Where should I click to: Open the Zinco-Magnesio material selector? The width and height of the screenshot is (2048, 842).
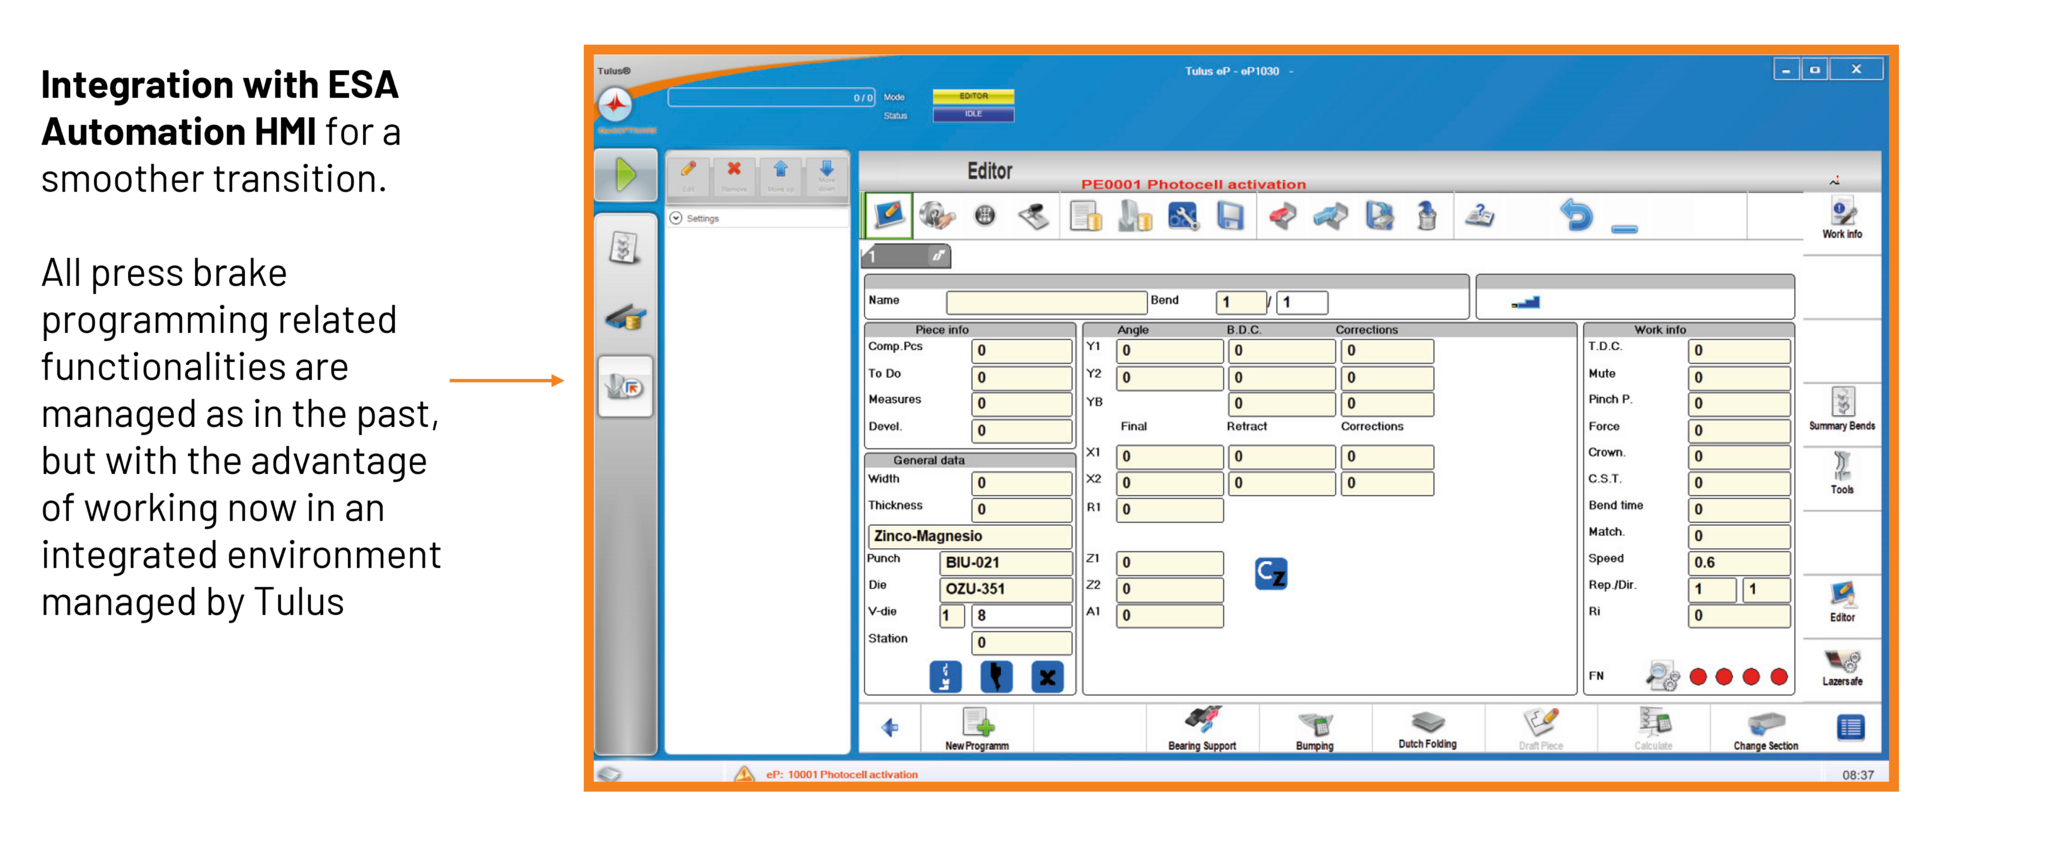click(969, 536)
